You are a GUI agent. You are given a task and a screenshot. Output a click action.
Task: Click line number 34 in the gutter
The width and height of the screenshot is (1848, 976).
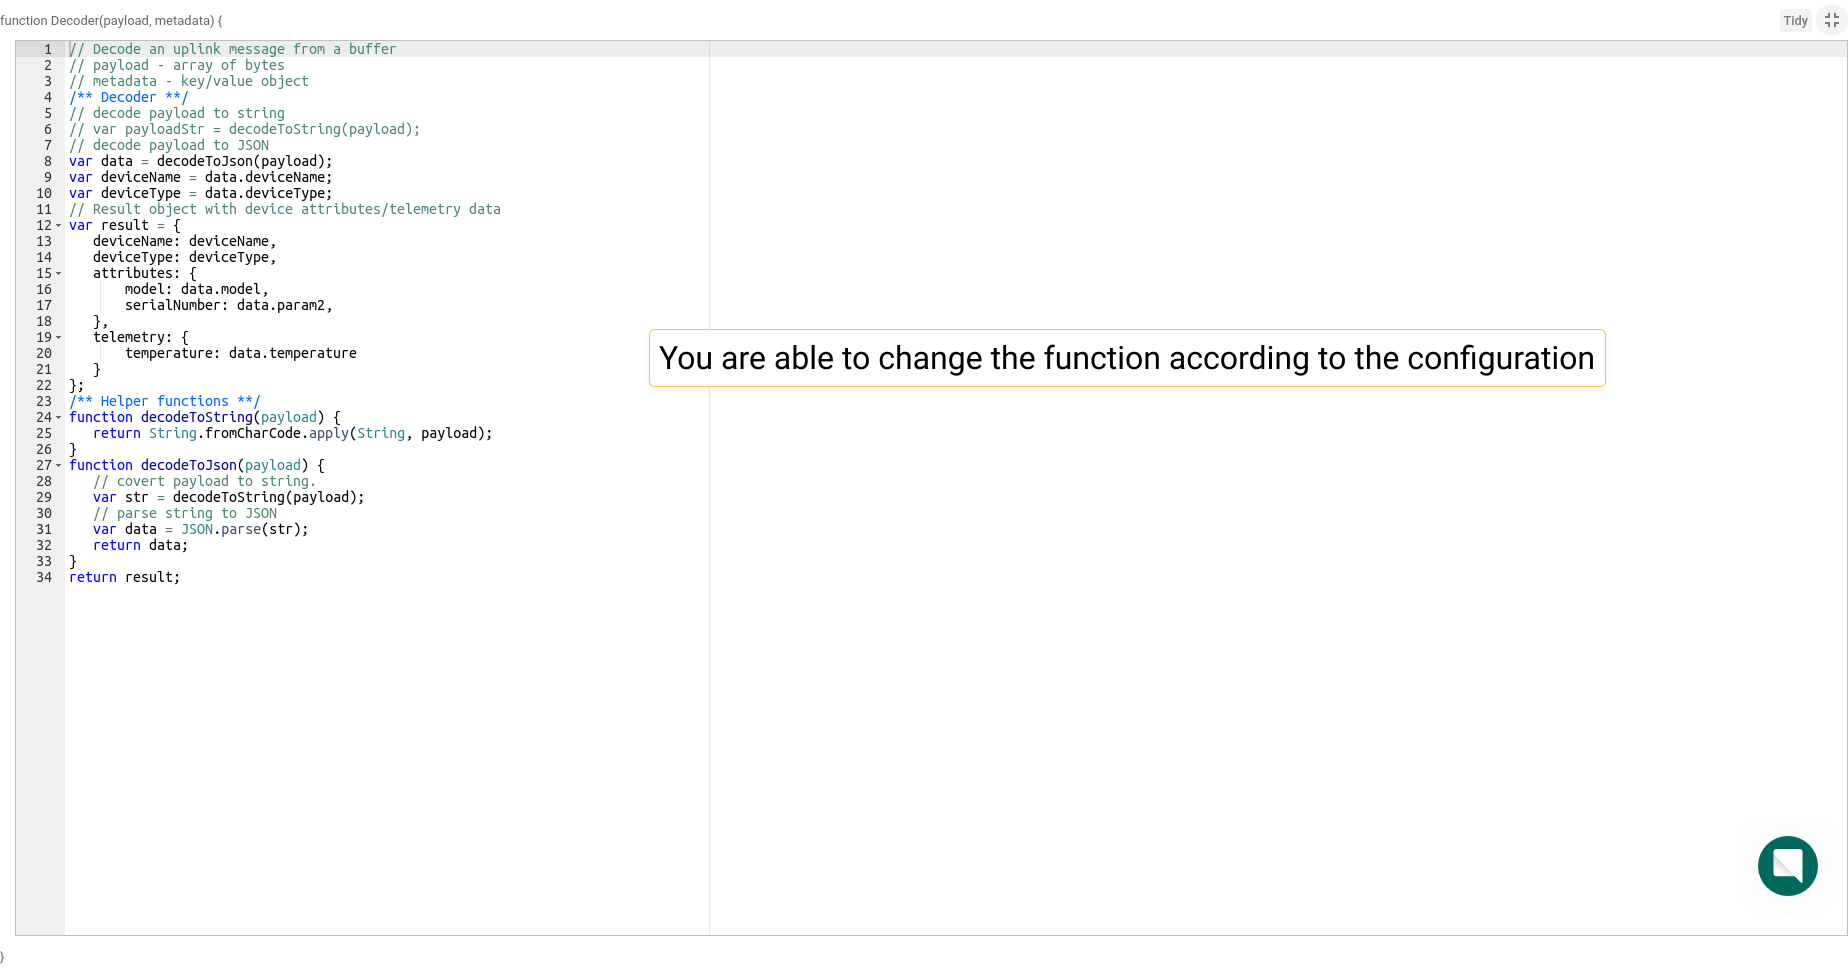44,577
